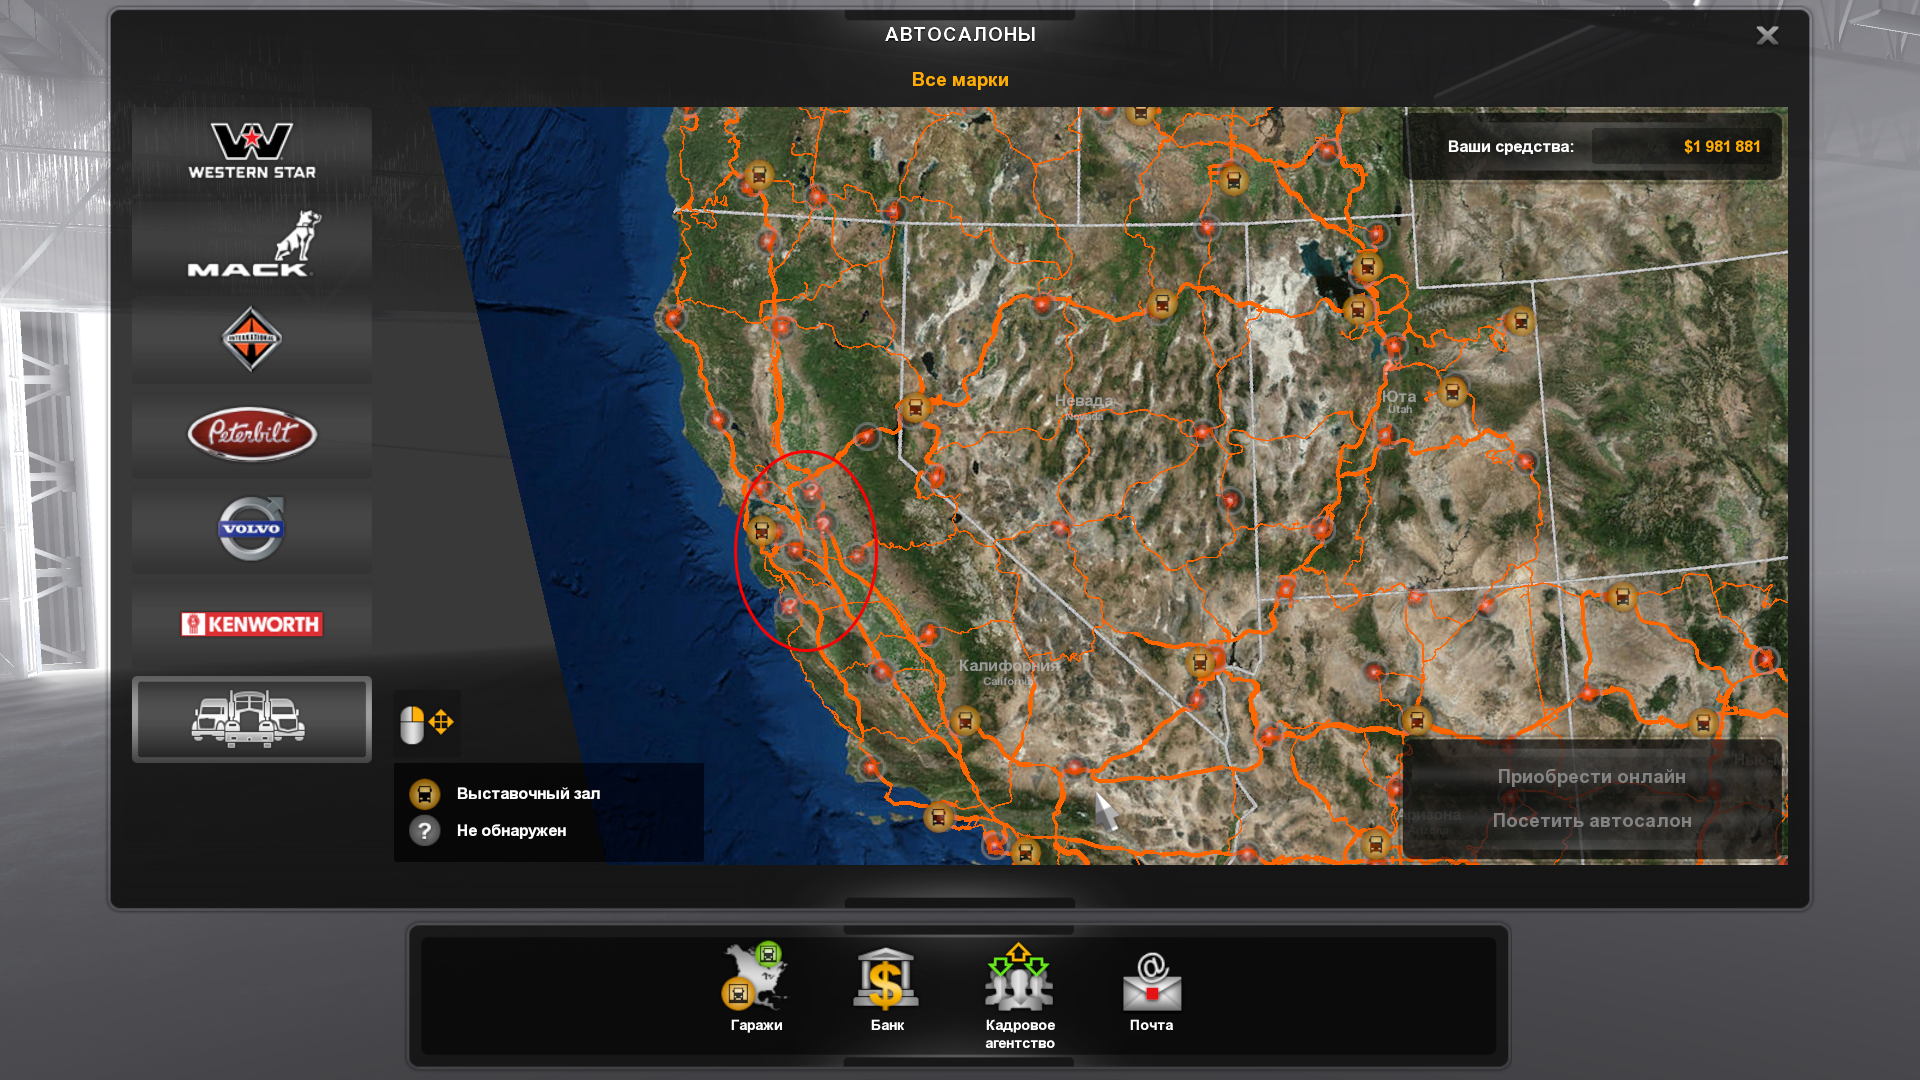Click the showroom marker inside the red ellipse
This screenshot has width=1920, height=1080.
click(762, 530)
